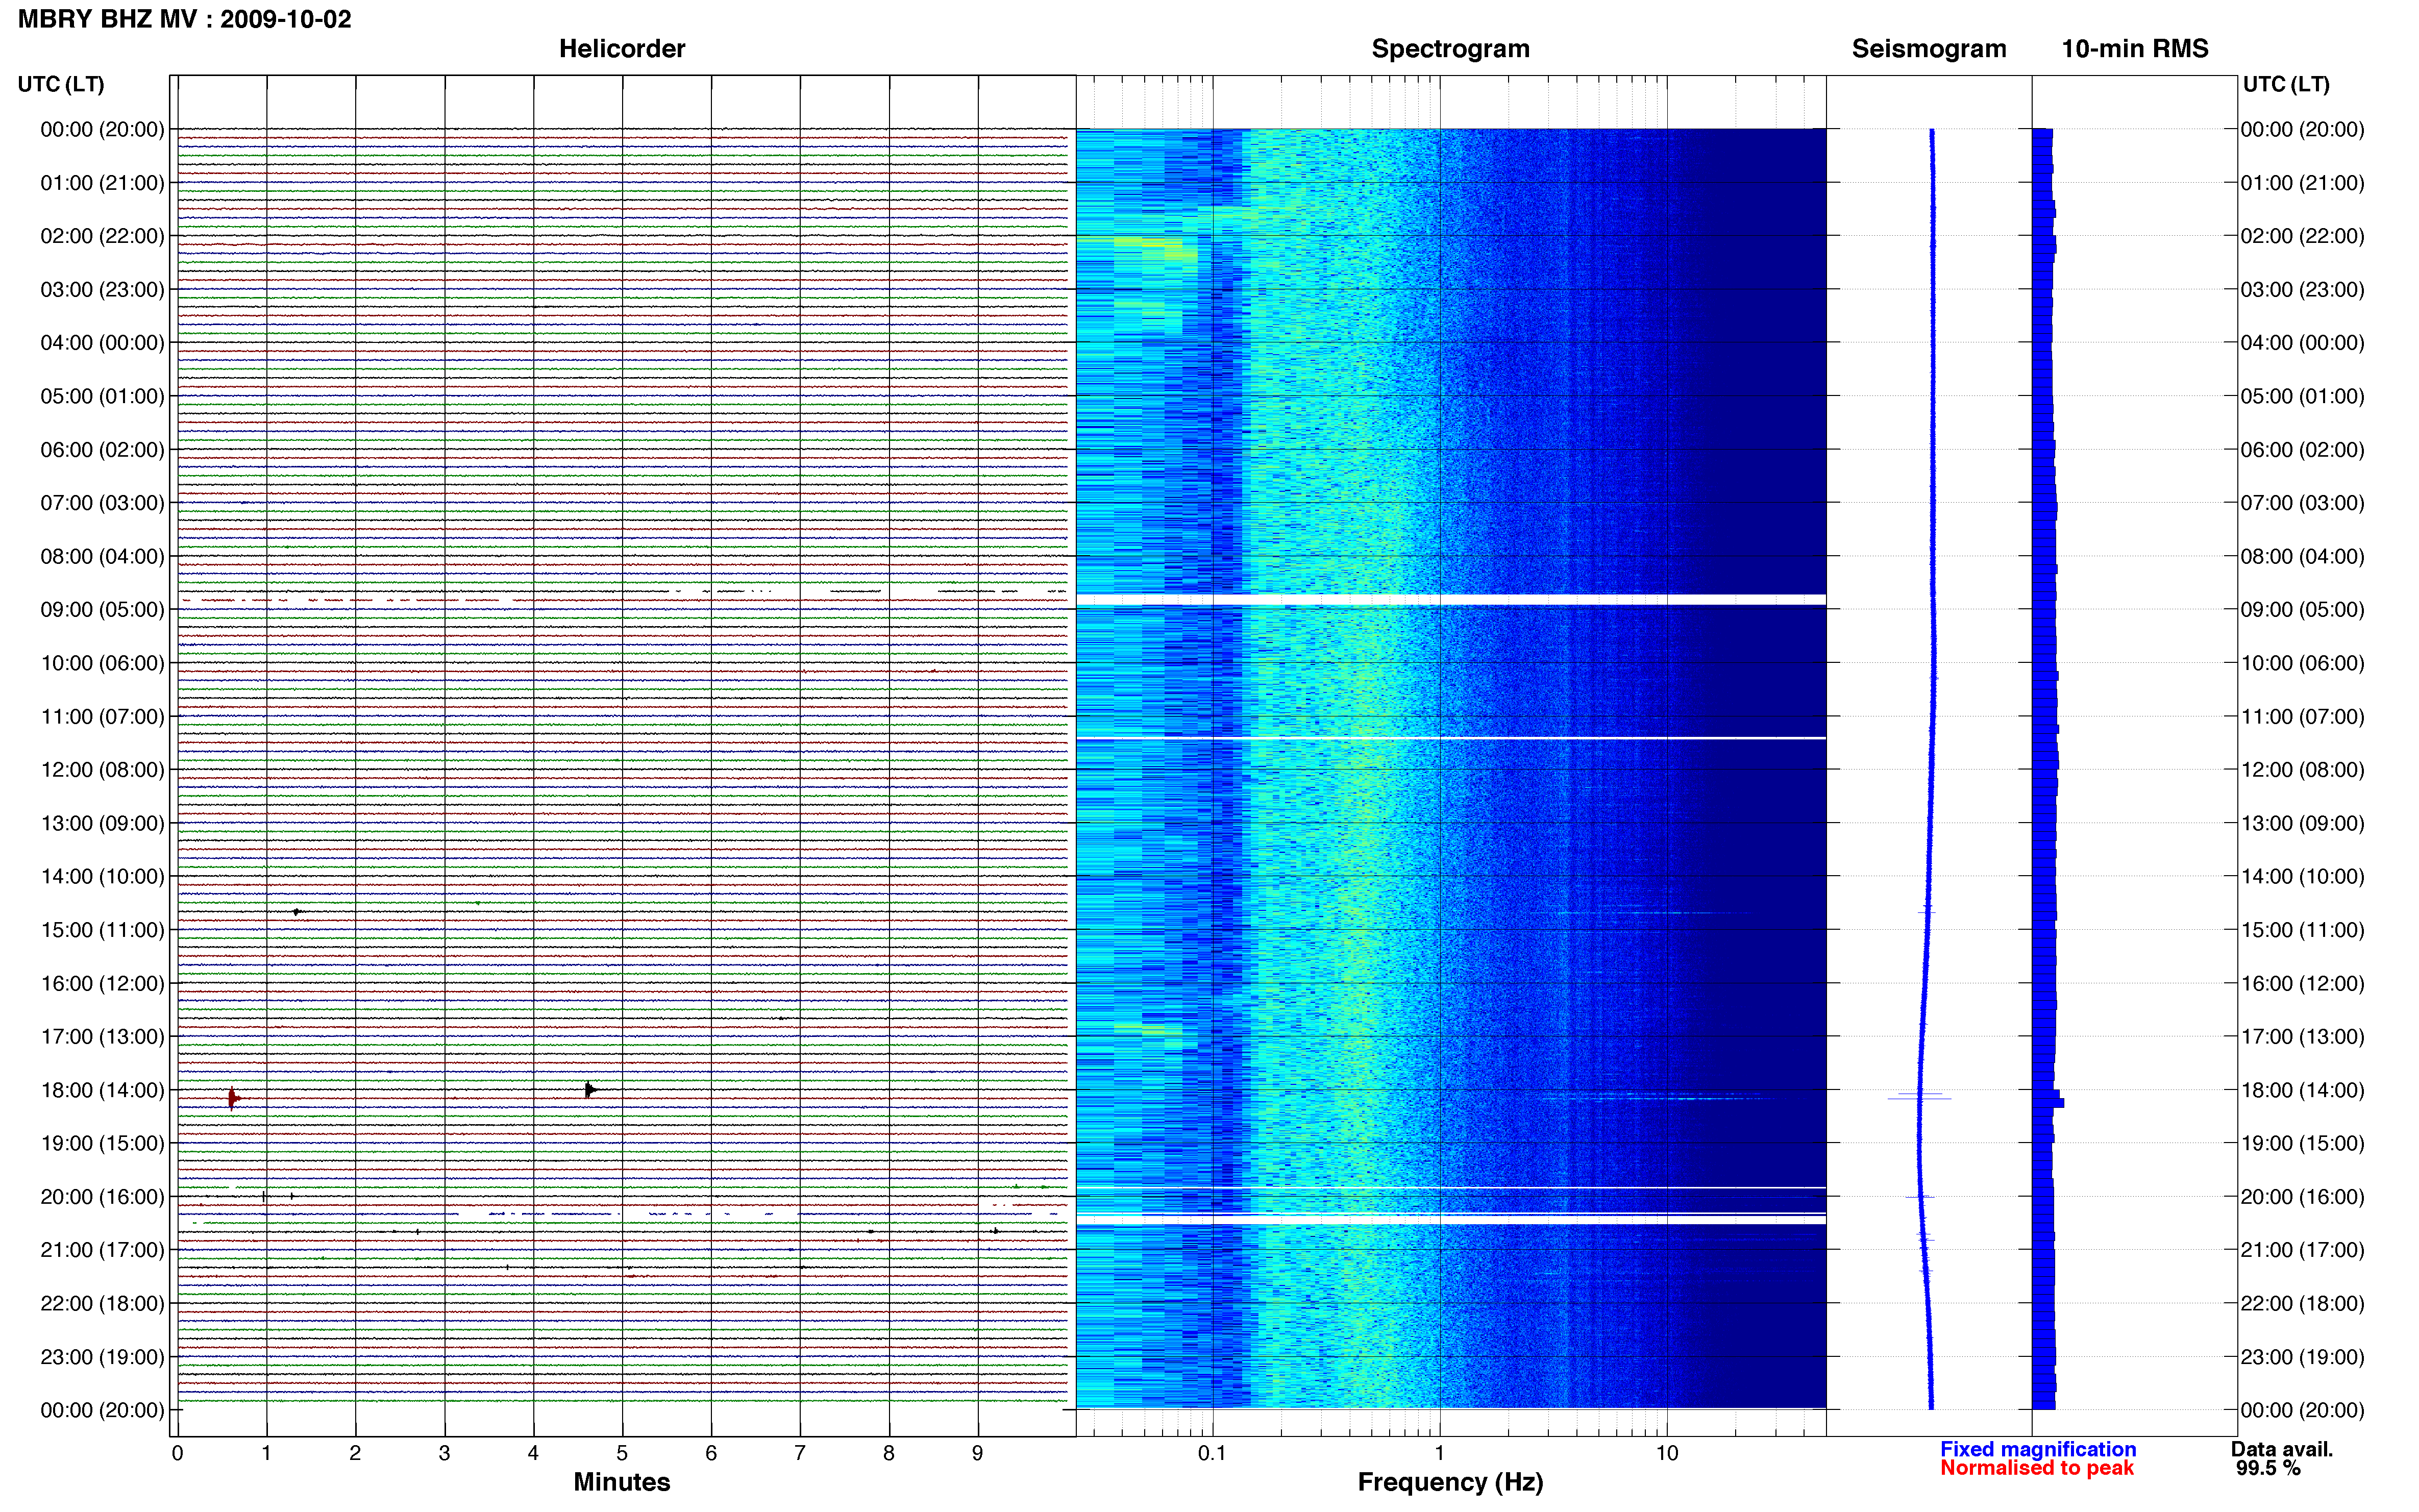Screen dimensions: 2419x1512
Task: Click right-axis time label "23:00 (19:00)"
Action: point(2302,1357)
